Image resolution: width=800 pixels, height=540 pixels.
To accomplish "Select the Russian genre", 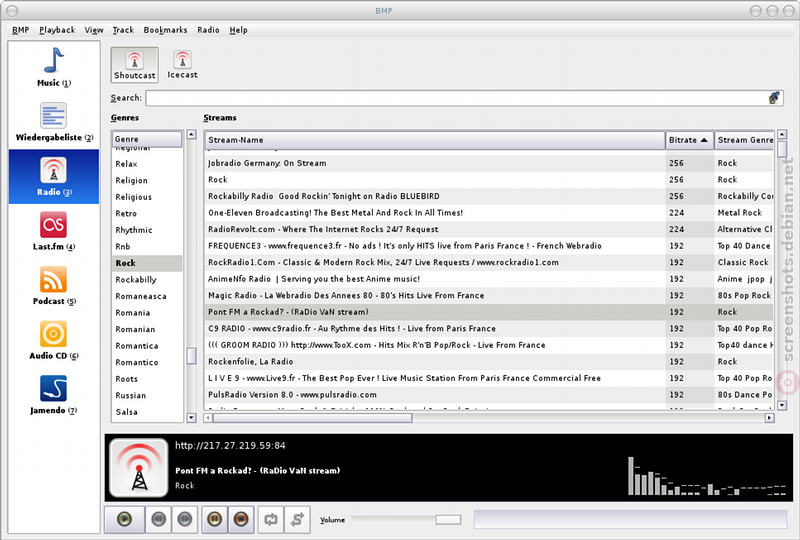I will [x=147, y=396].
